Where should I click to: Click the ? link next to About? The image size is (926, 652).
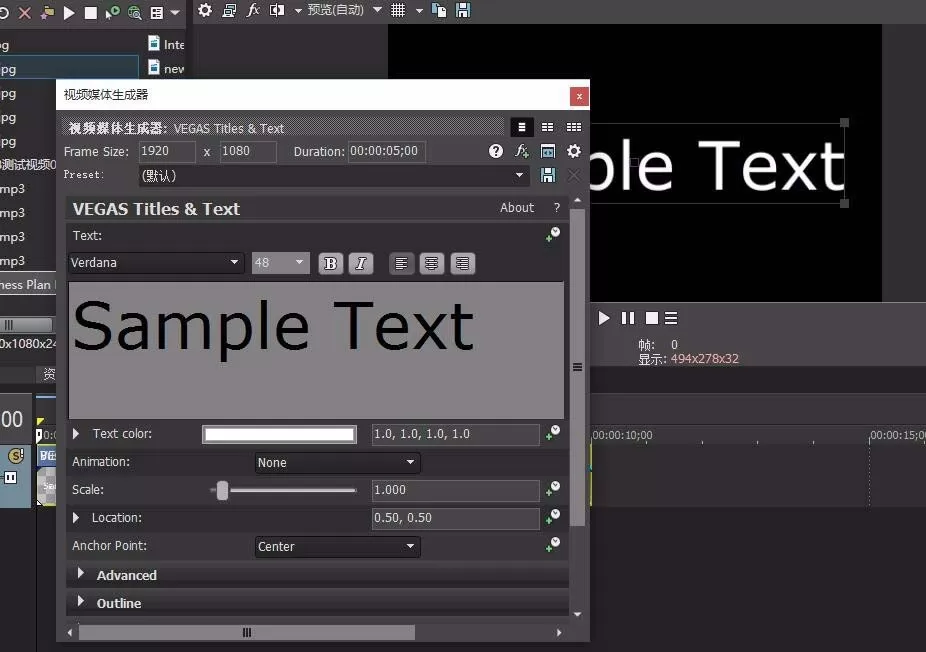pyautogui.click(x=557, y=208)
